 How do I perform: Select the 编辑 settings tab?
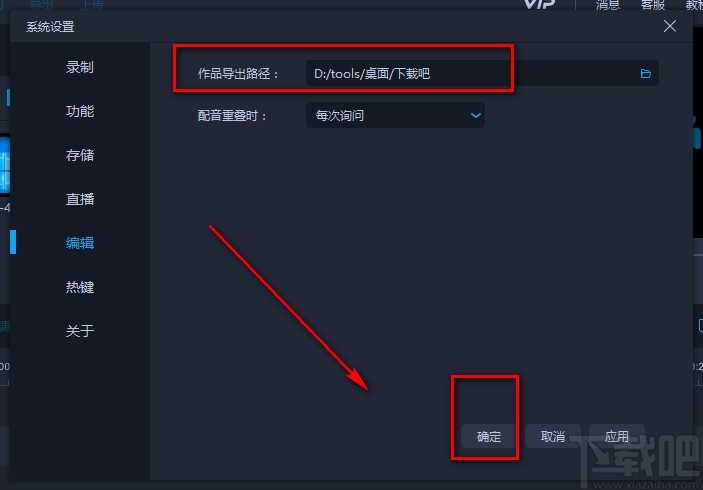click(x=80, y=243)
